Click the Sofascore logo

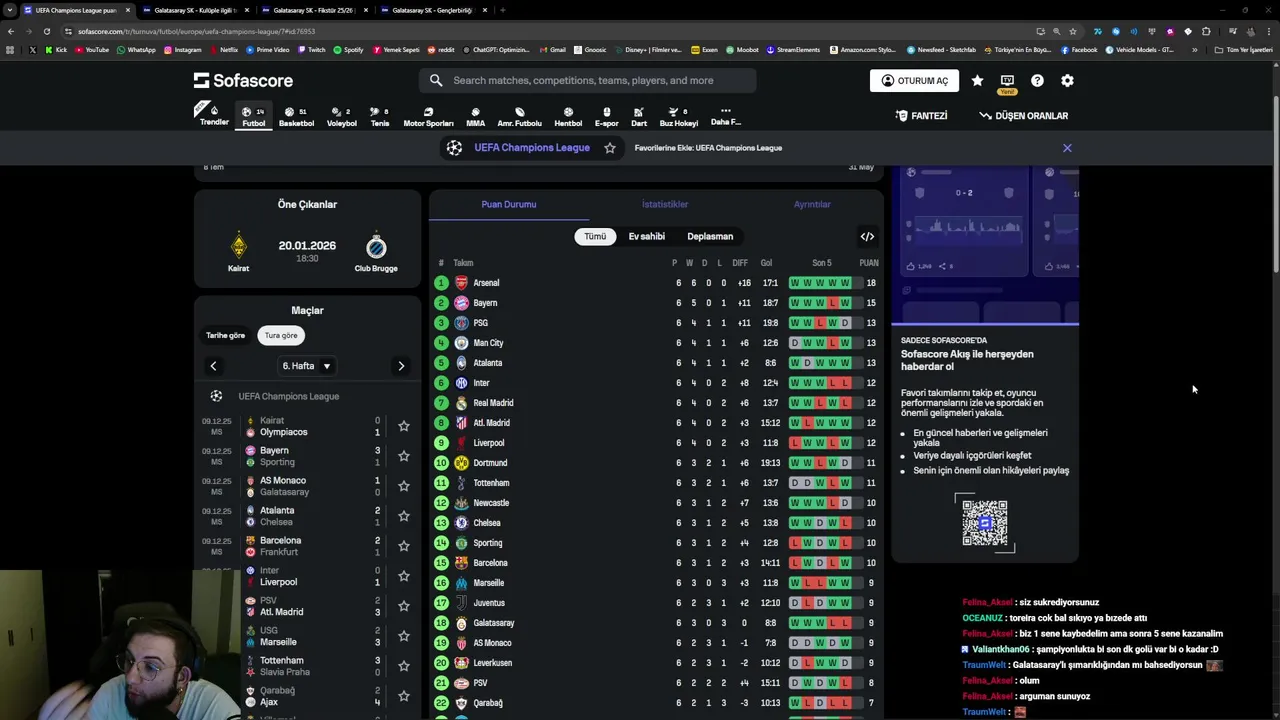[x=243, y=81]
